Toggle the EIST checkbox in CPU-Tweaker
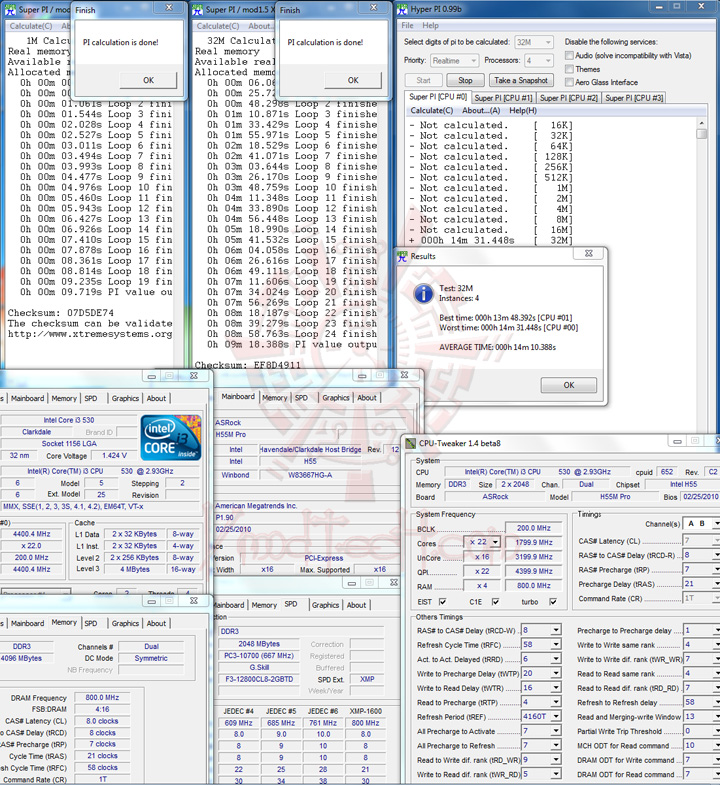720x785 pixels. 442,601
